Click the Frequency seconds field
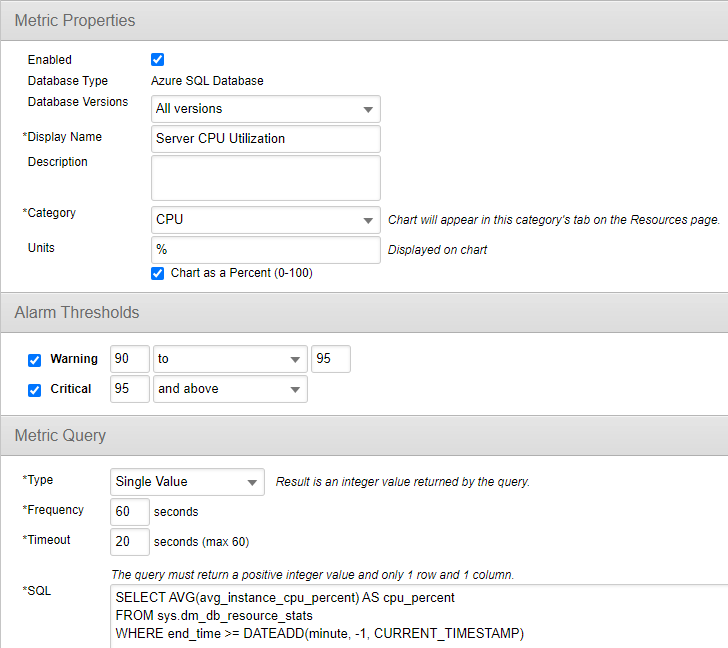Screen dimensions: 728x648 click(130, 512)
